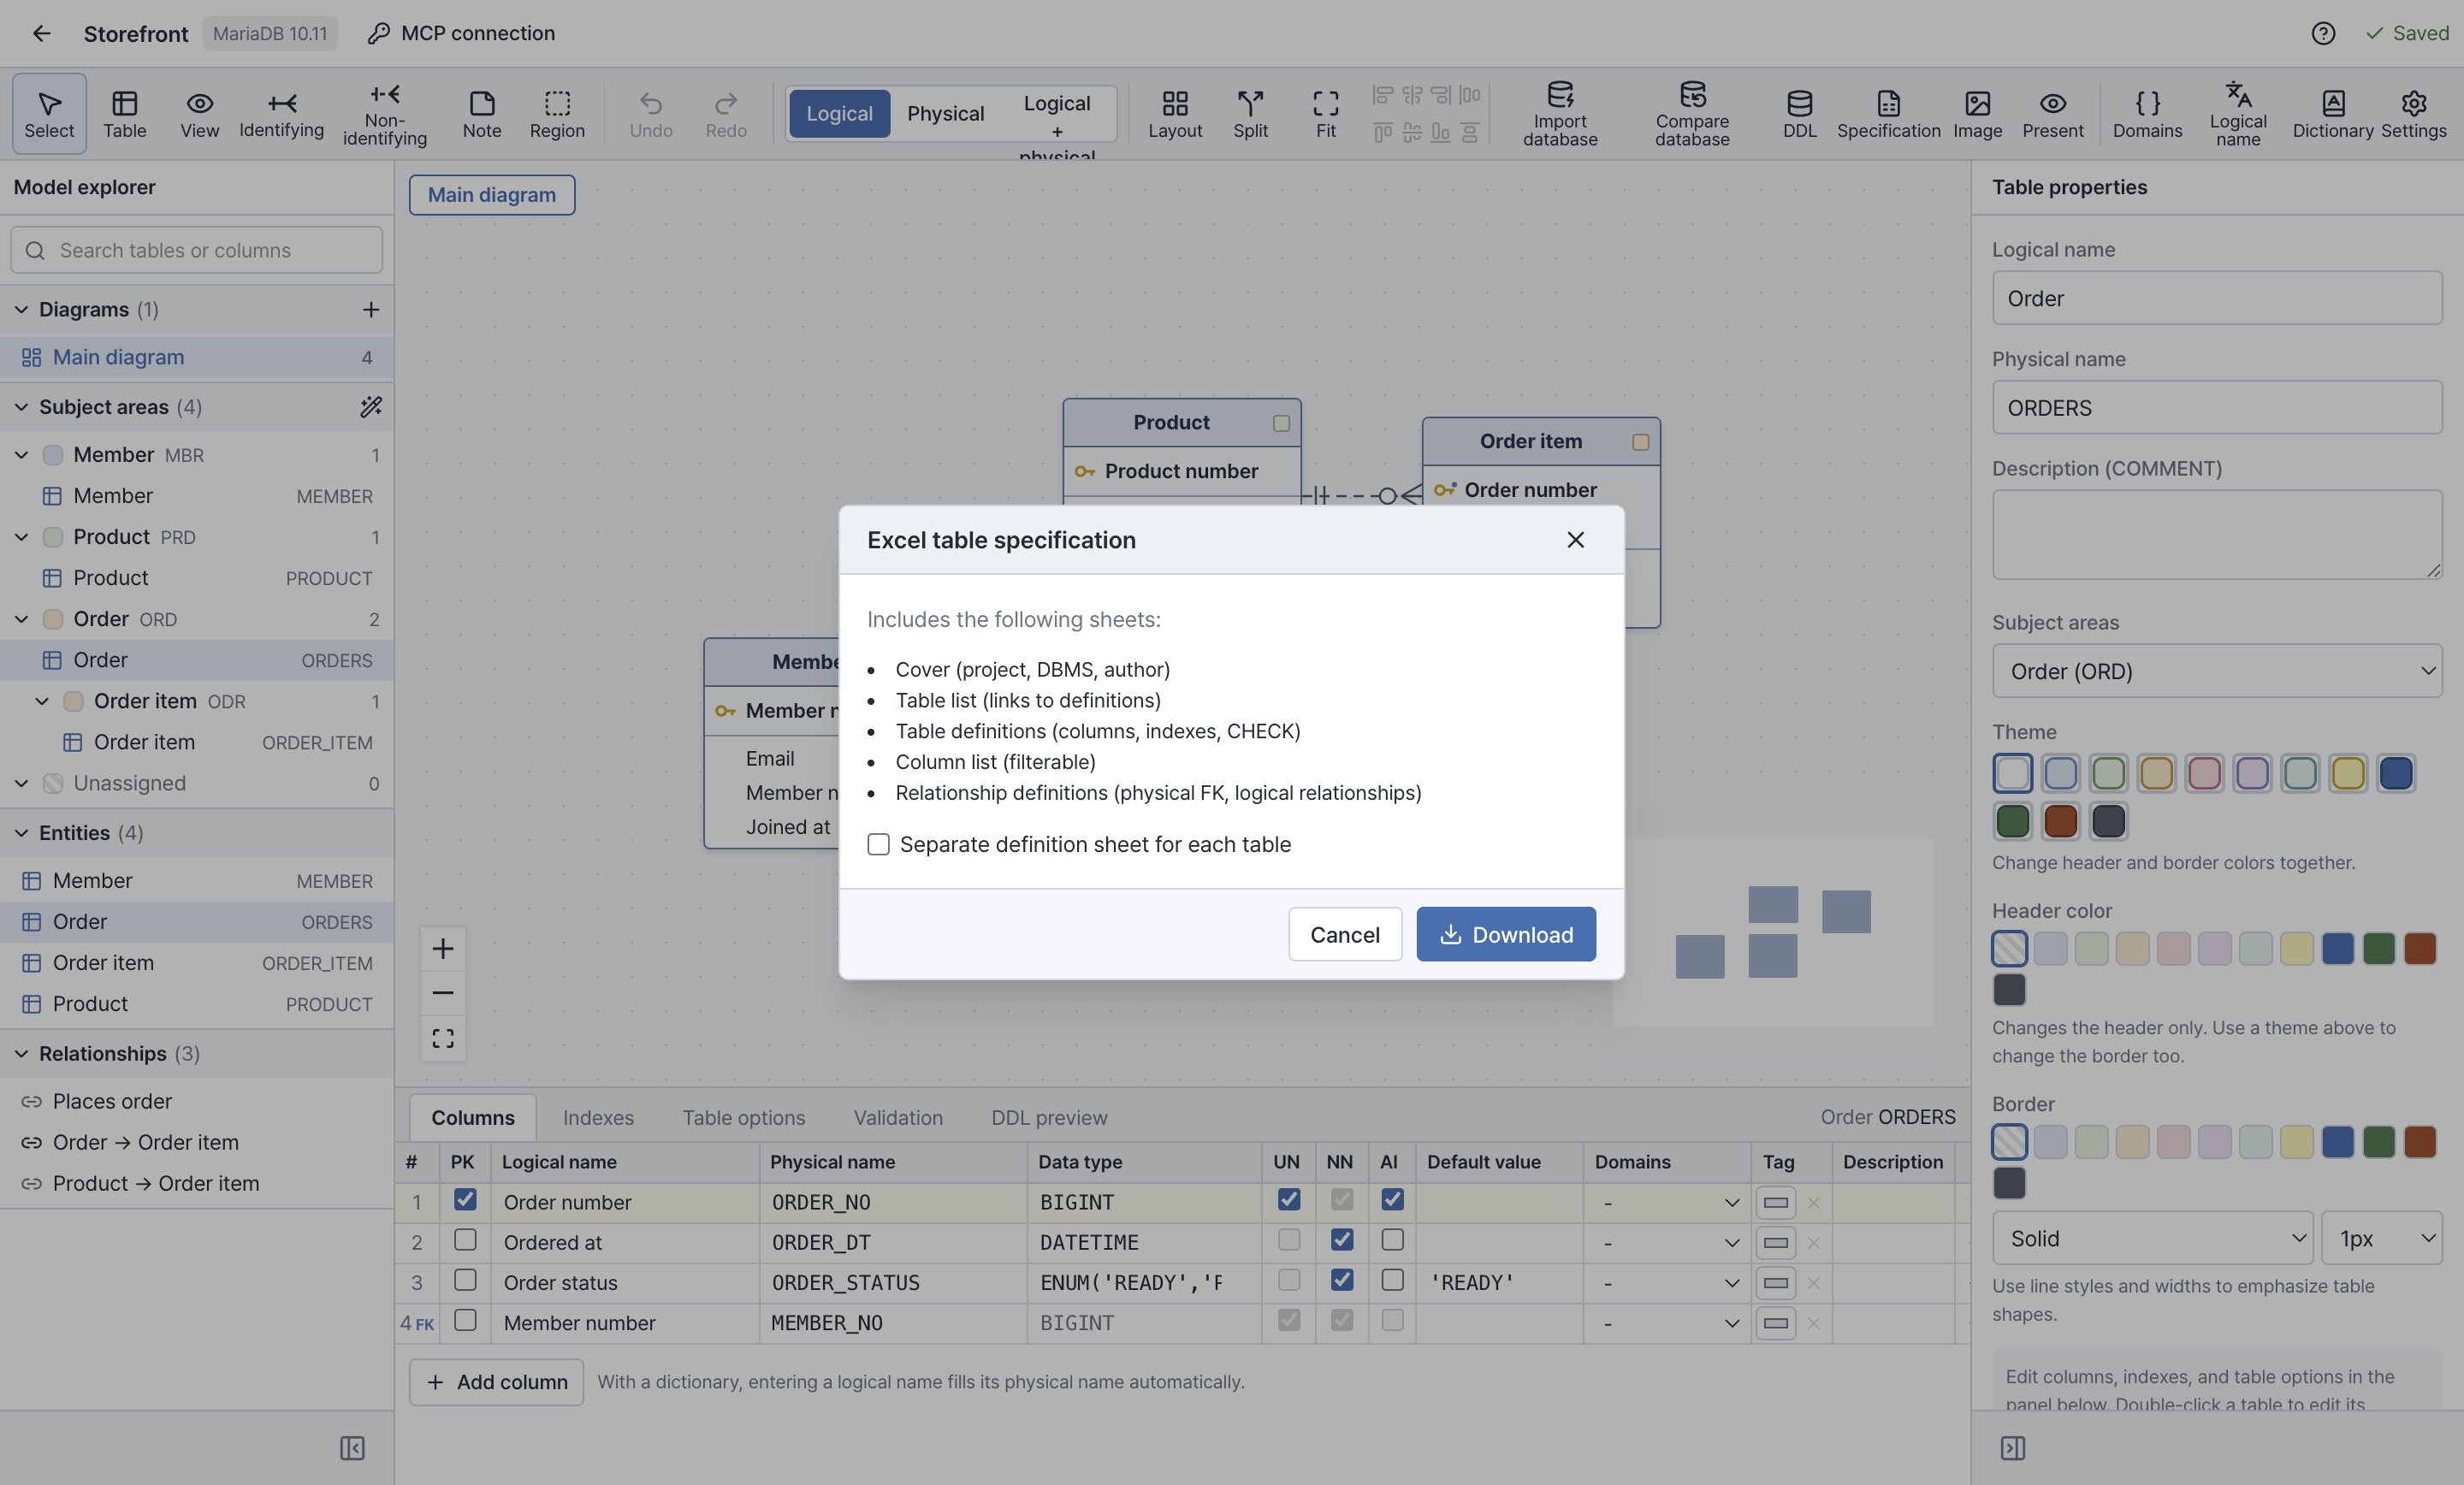
Task: Toggle AI checkbox for Order number row
Action: [x=1392, y=1199]
